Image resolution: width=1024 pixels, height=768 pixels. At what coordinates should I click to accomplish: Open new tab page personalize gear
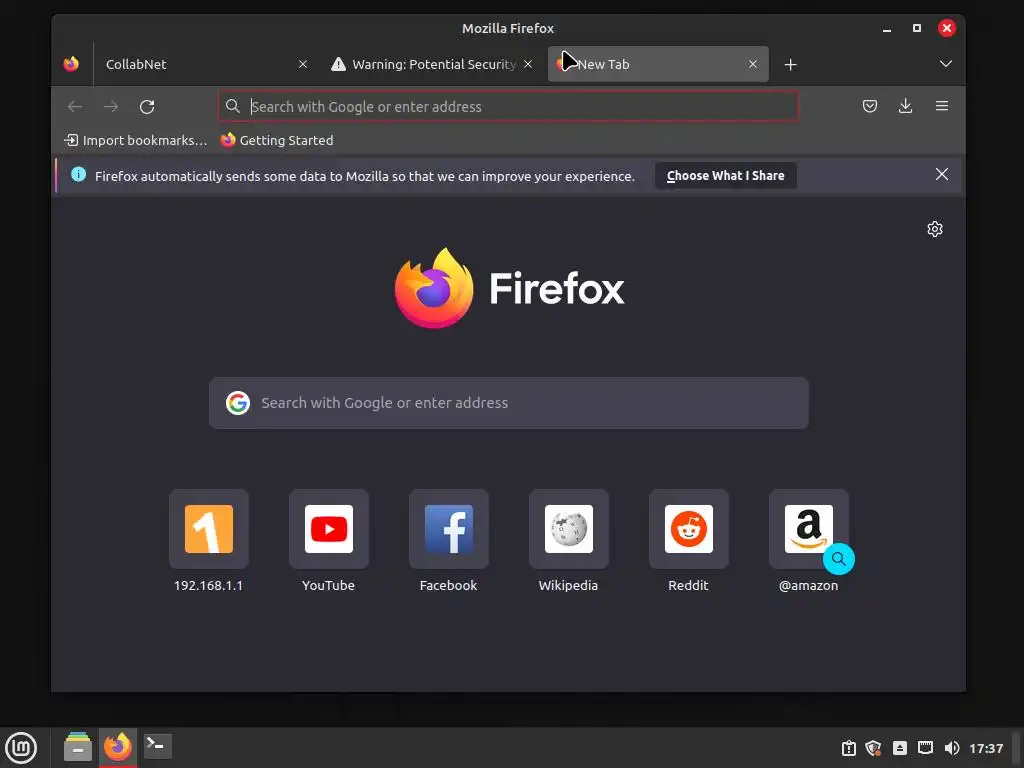(935, 229)
